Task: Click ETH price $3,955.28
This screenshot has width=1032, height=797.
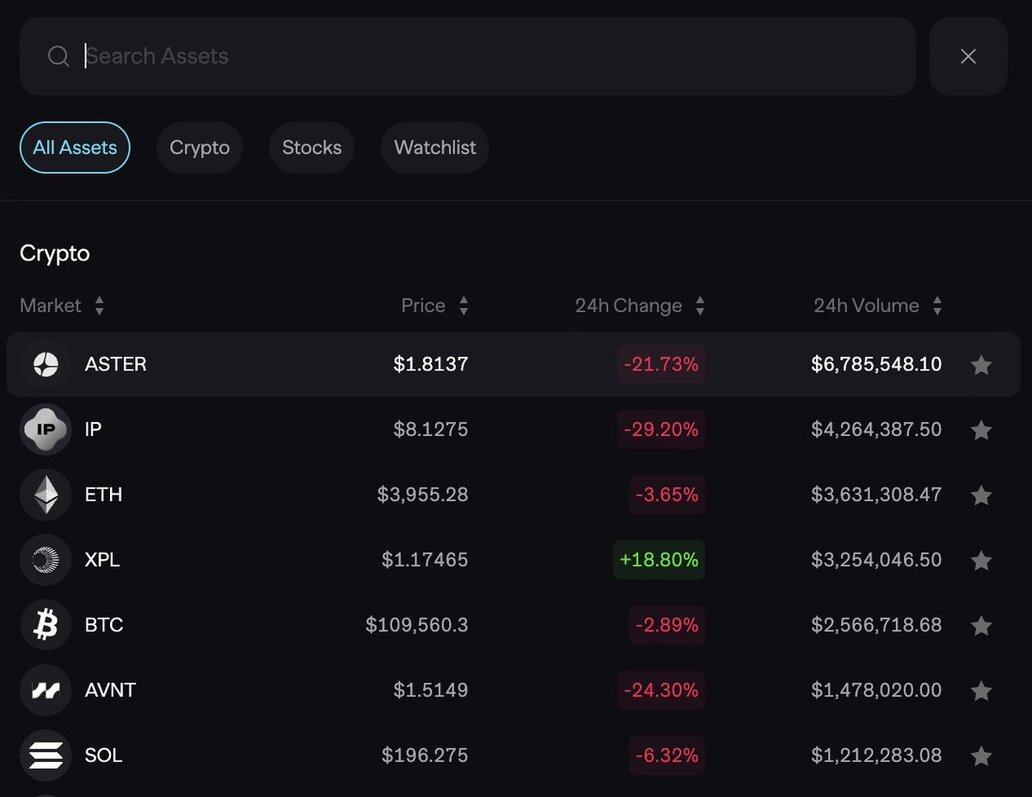Action: [x=423, y=494]
